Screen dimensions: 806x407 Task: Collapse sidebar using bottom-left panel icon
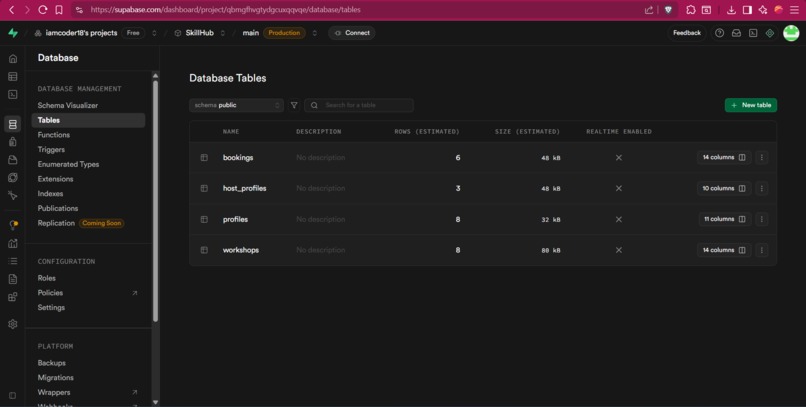pyautogui.click(x=13, y=395)
